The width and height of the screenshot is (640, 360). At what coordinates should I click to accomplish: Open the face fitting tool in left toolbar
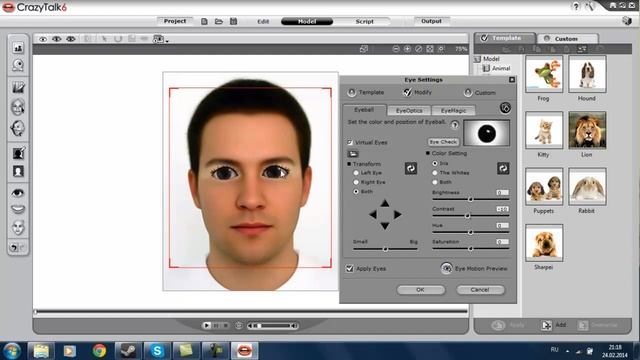pos(18,107)
